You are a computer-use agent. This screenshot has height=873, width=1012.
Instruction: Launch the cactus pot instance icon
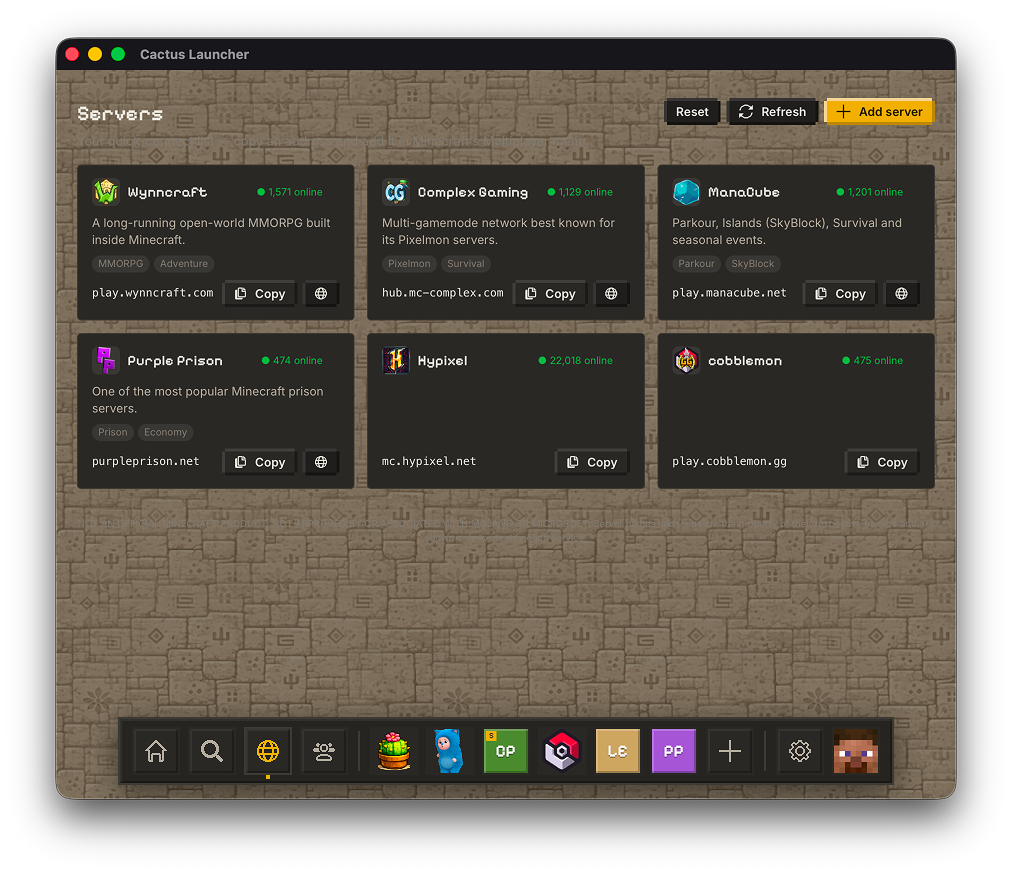[x=394, y=750]
